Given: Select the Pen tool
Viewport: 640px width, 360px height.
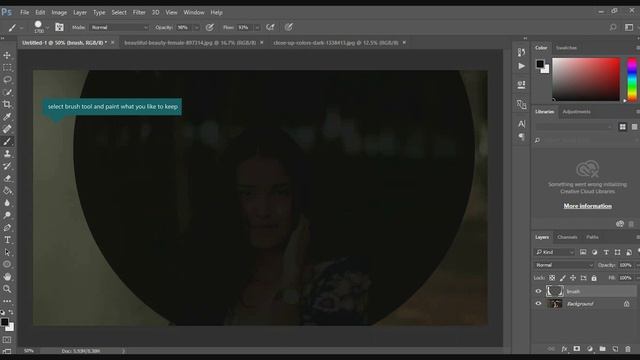Looking at the screenshot, I should pos(7,228).
